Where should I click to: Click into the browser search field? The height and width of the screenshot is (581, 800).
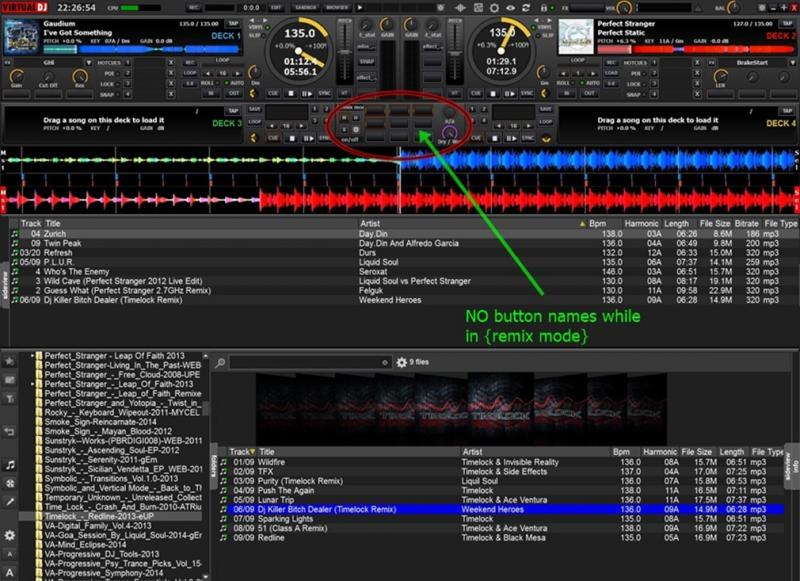coord(310,362)
